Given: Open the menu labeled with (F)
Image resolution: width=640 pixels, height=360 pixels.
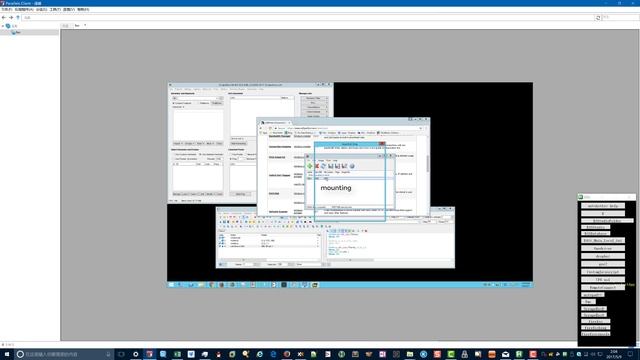Looking at the screenshot, I should coord(7,9).
